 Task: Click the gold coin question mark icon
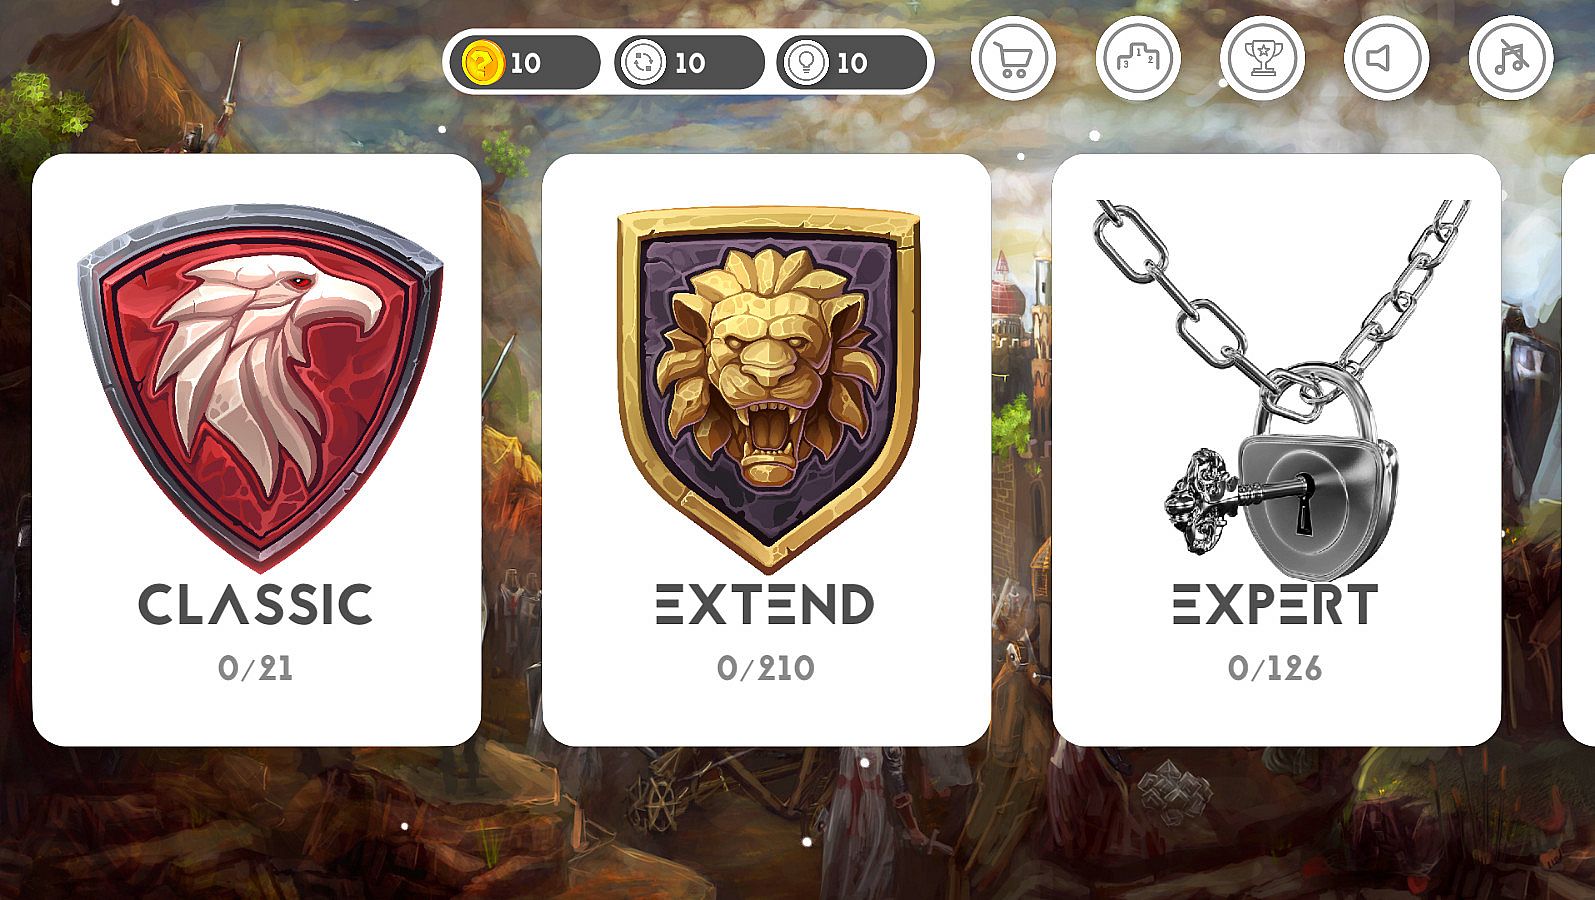coord(481,63)
